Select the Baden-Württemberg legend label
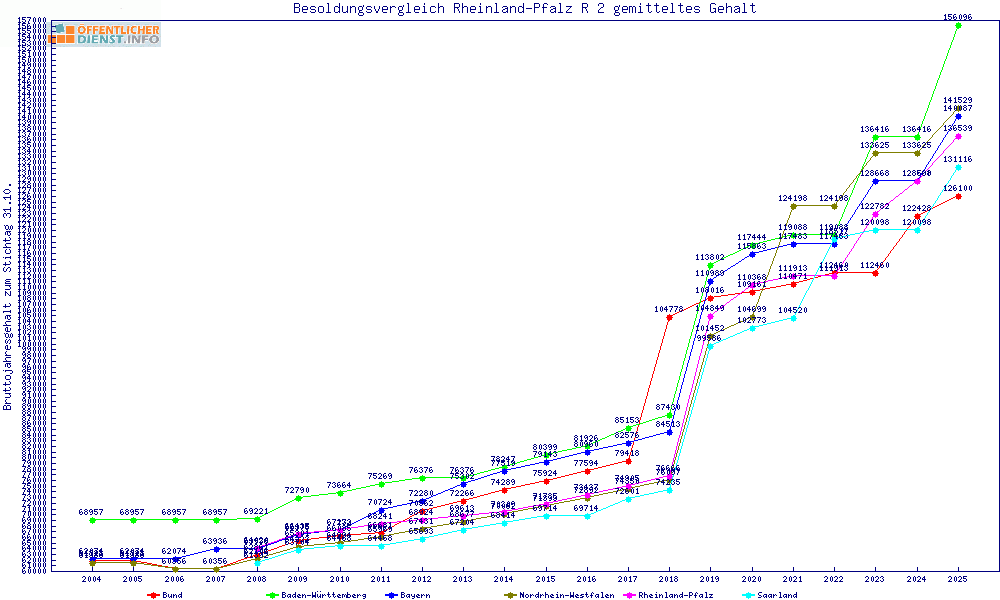 pyautogui.click(x=316, y=595)
